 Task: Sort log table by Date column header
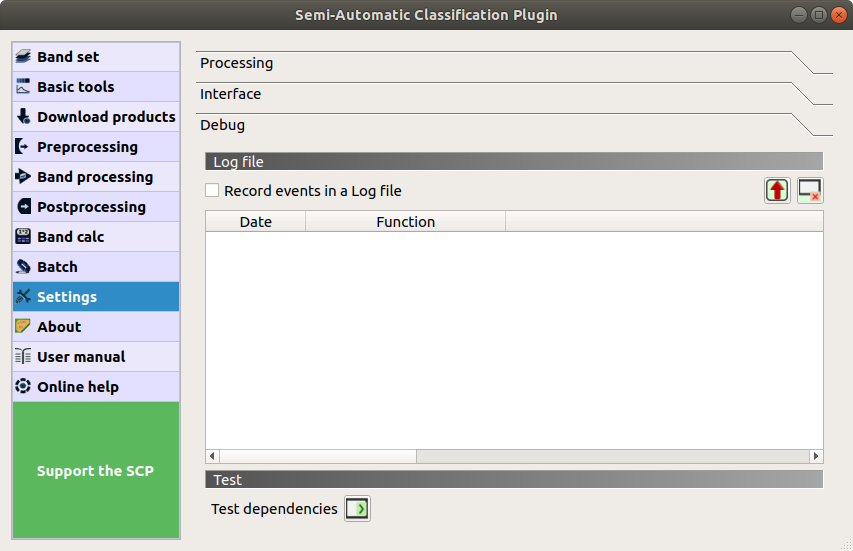[x=256, y=222]
